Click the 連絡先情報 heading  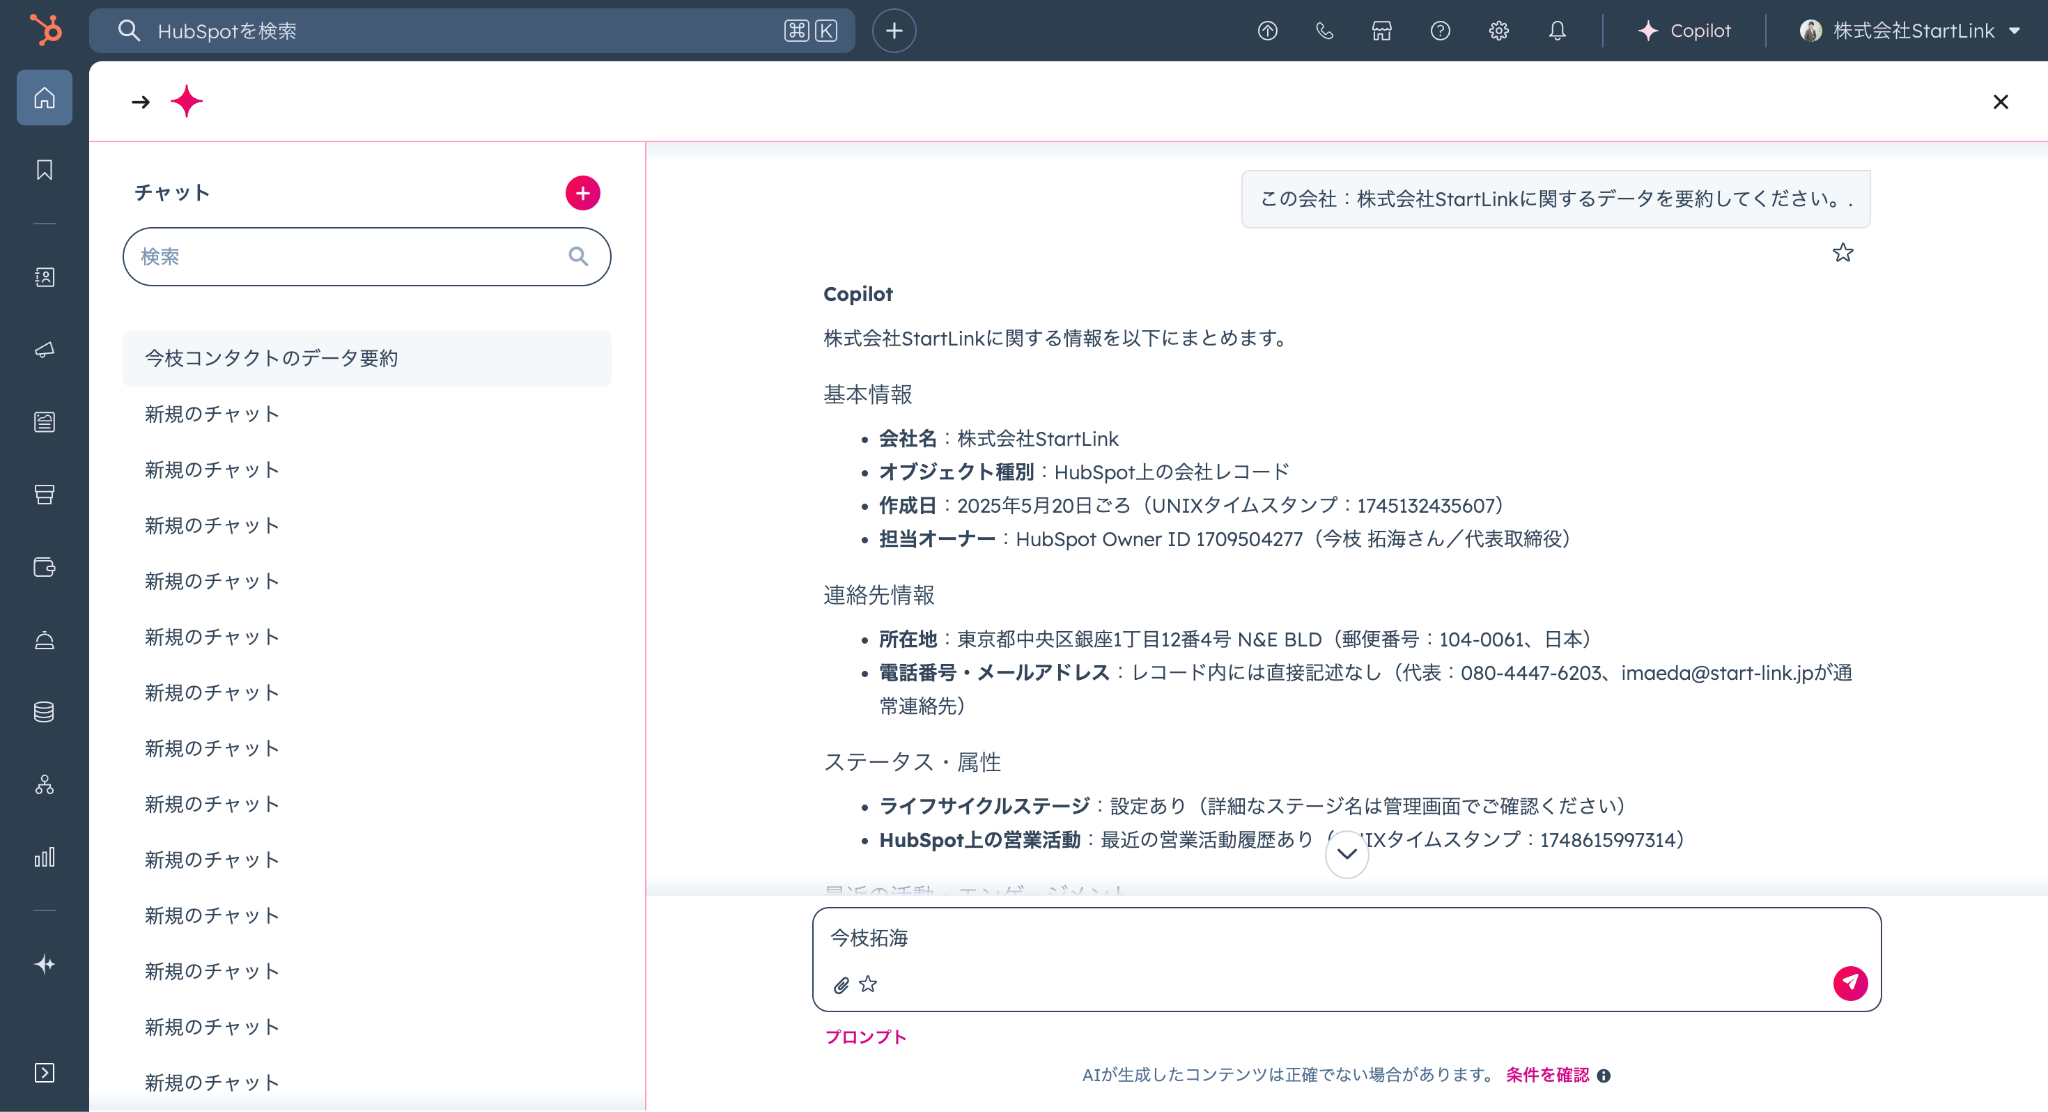879,596
